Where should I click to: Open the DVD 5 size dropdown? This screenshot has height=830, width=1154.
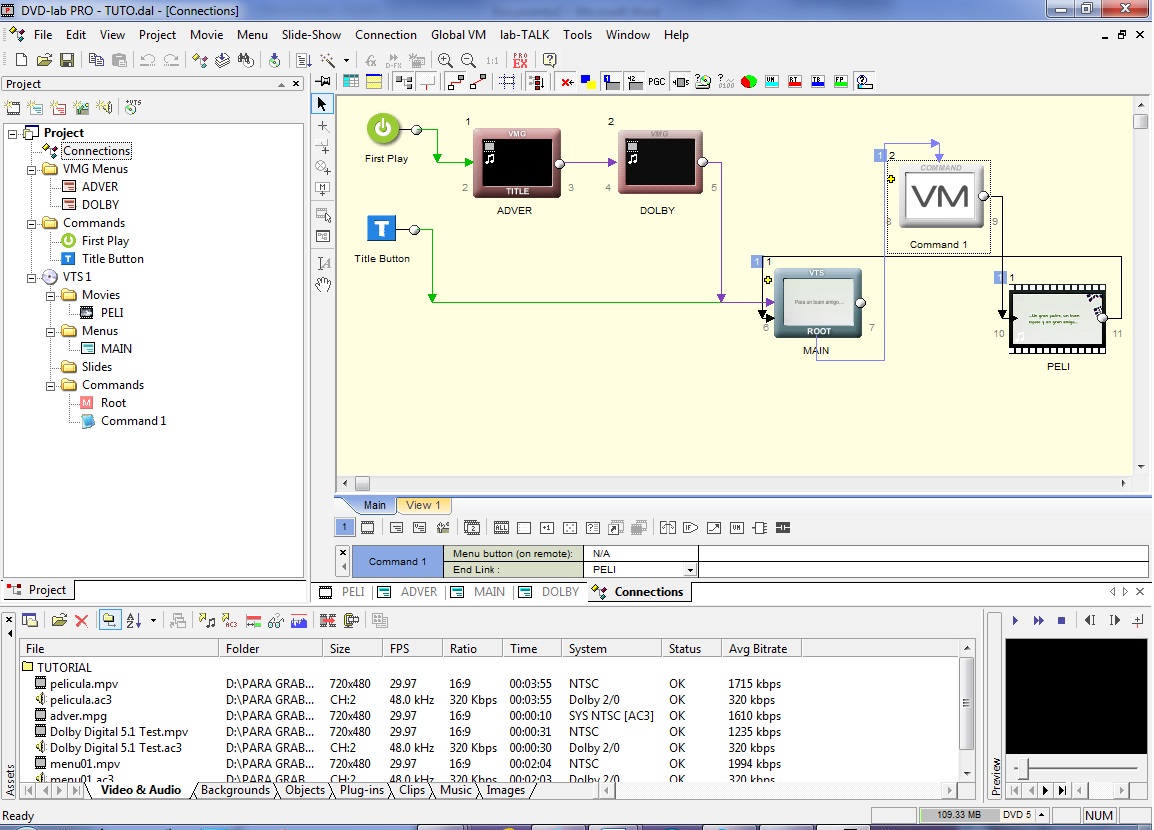tap(1042, 815)
